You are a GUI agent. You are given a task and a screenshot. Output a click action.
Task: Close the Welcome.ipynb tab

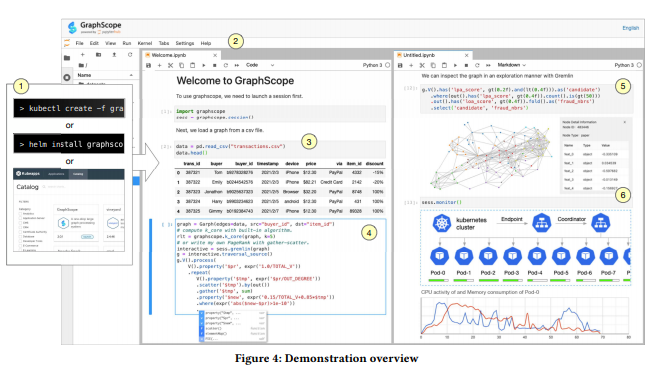[215, 55]
